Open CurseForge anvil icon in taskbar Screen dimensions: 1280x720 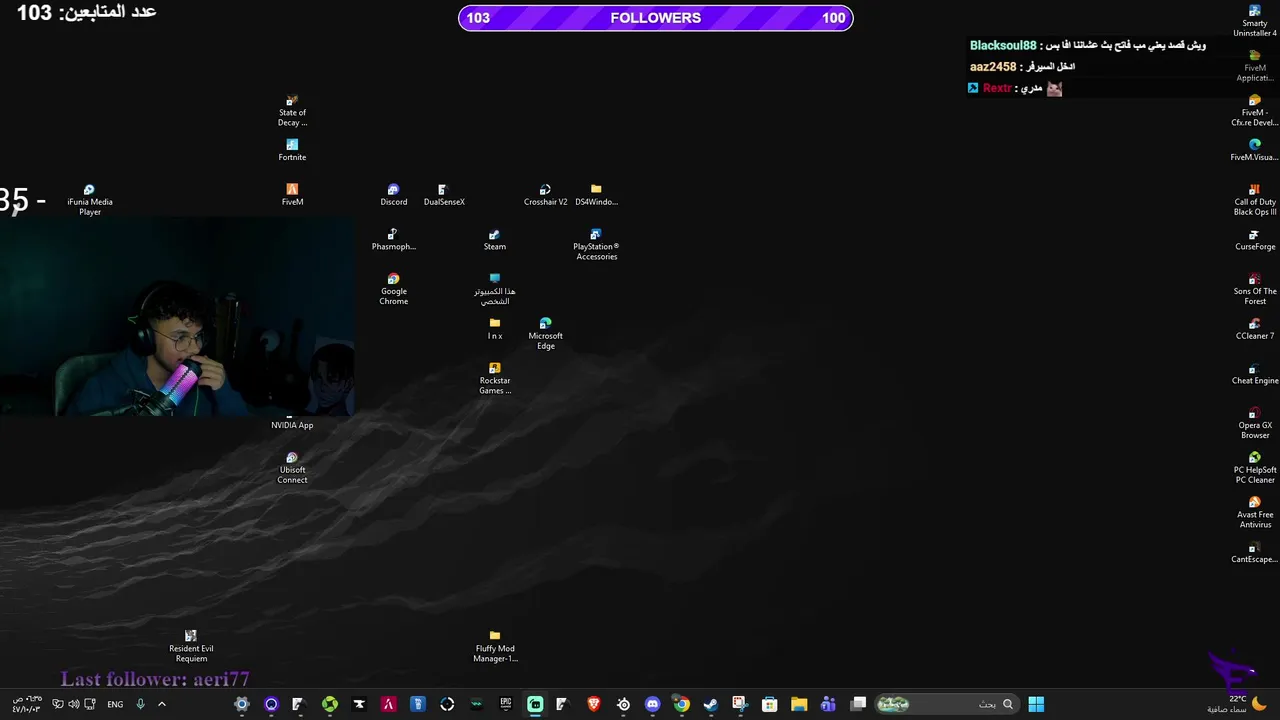359,704
